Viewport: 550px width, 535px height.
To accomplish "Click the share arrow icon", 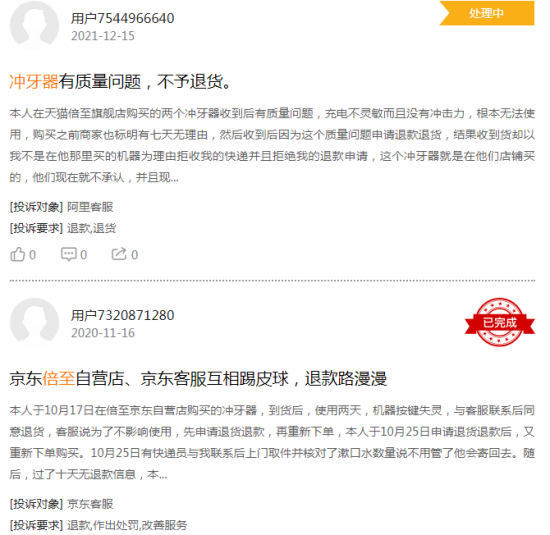I will click(x=119, y=254).
